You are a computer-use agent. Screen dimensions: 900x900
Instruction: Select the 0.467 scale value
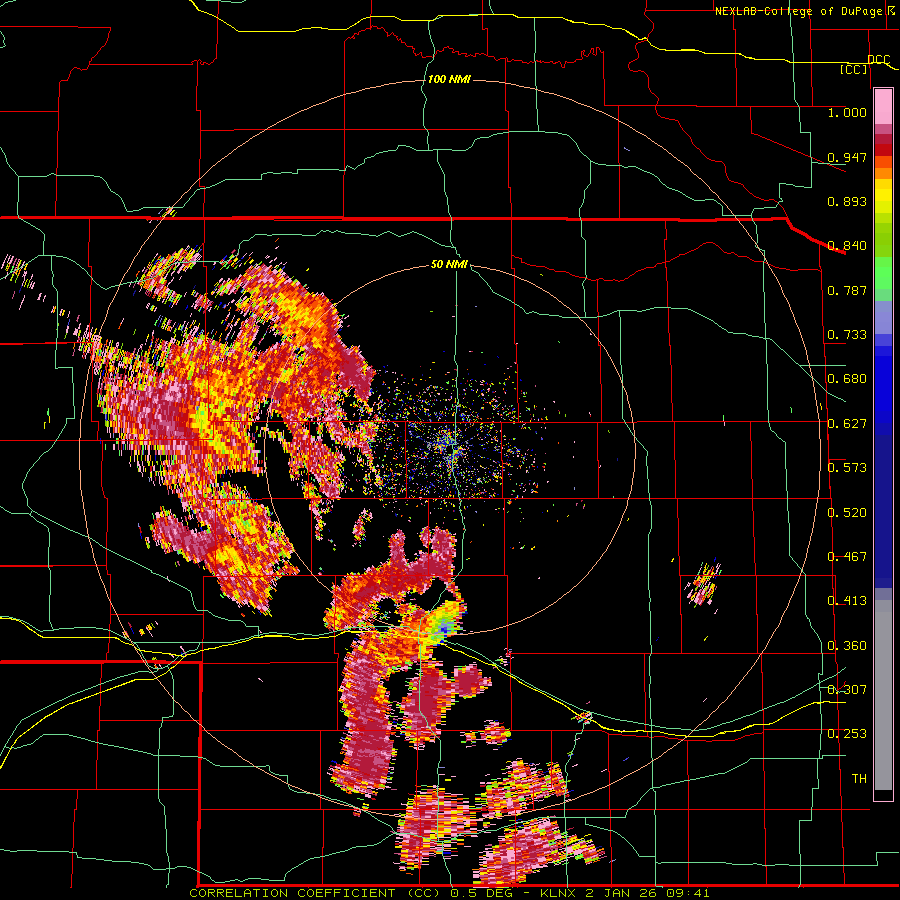[847, 557]
